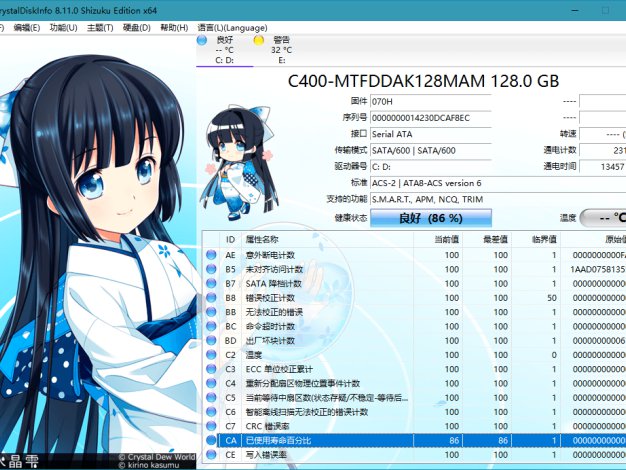The height and width of the screenshot is (470, 626).
Task: Click the 良好 (86 %) health status button
Action: (431, 218)
